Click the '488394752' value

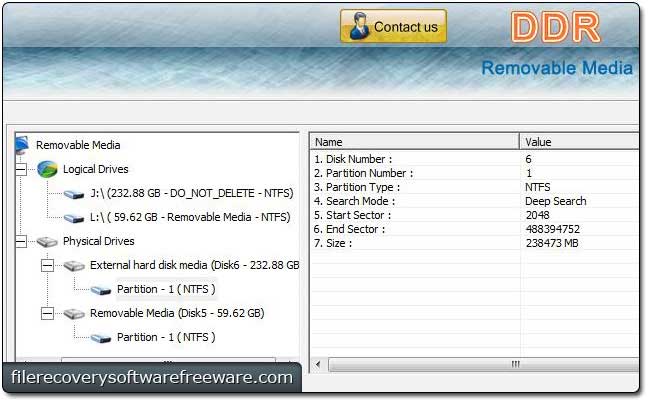point(553,229)
